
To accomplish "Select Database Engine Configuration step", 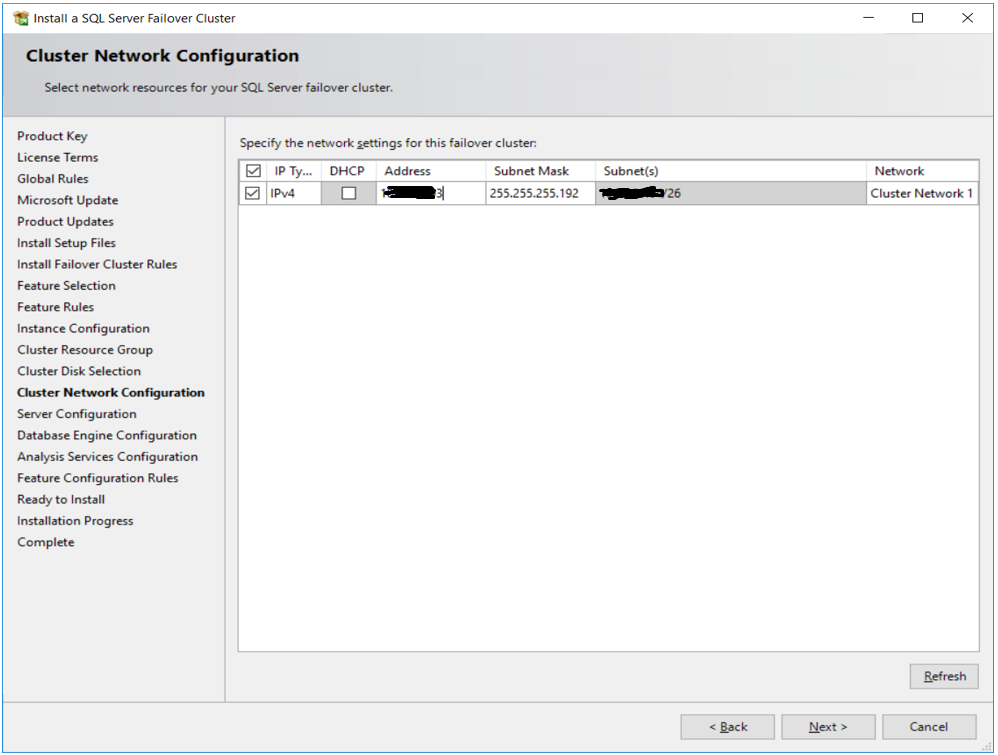I will [107, 435].
